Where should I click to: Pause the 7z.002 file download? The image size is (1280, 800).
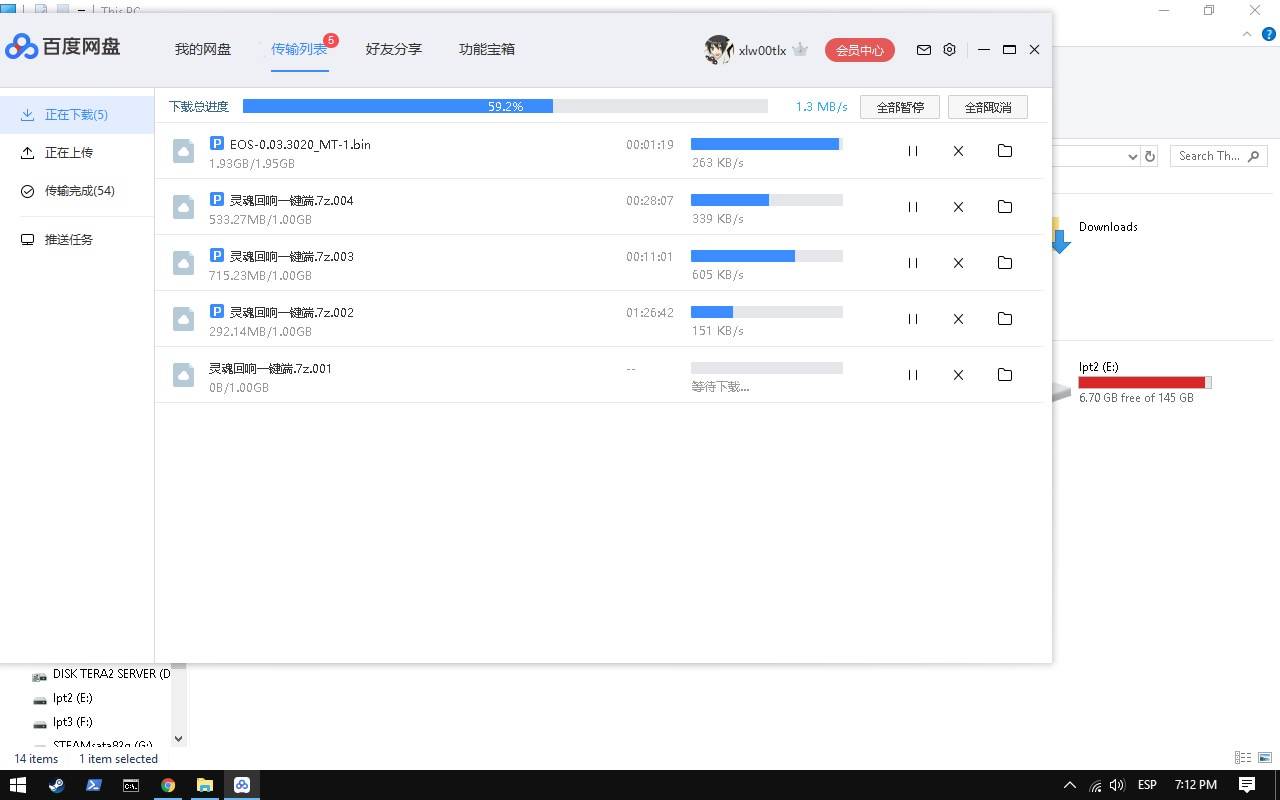[912, 319]
